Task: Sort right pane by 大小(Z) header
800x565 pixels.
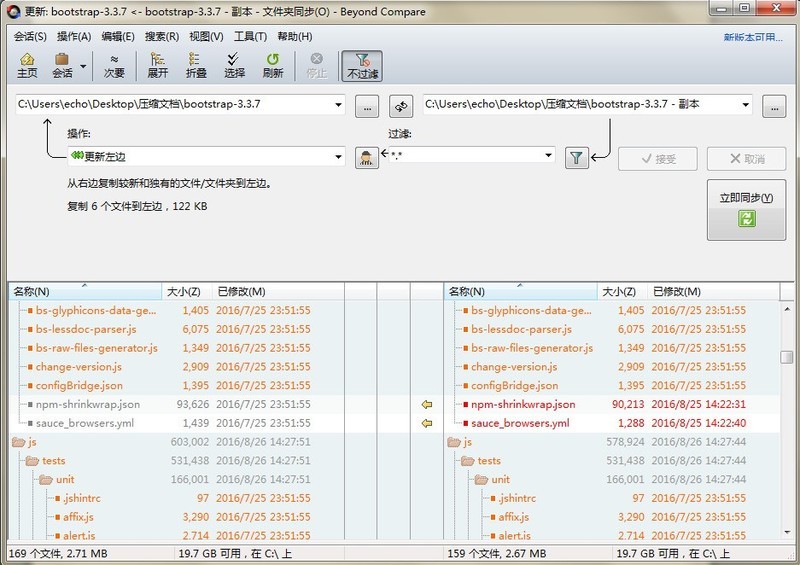Action: [622, 291]
